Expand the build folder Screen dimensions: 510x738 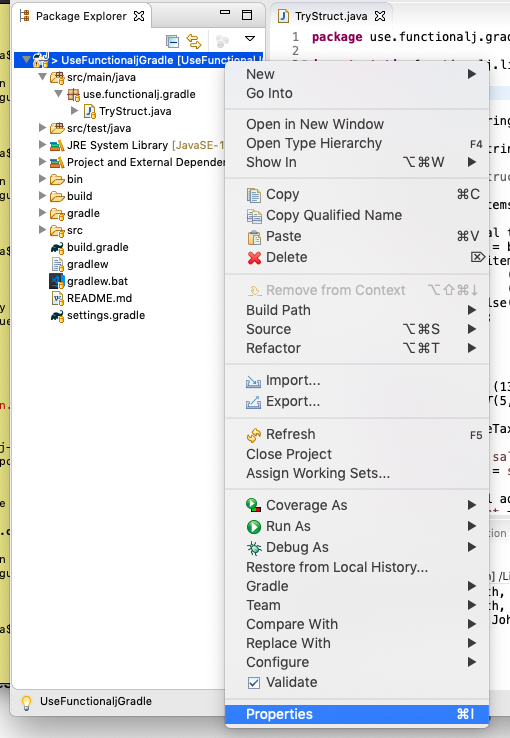pos(42,196)
